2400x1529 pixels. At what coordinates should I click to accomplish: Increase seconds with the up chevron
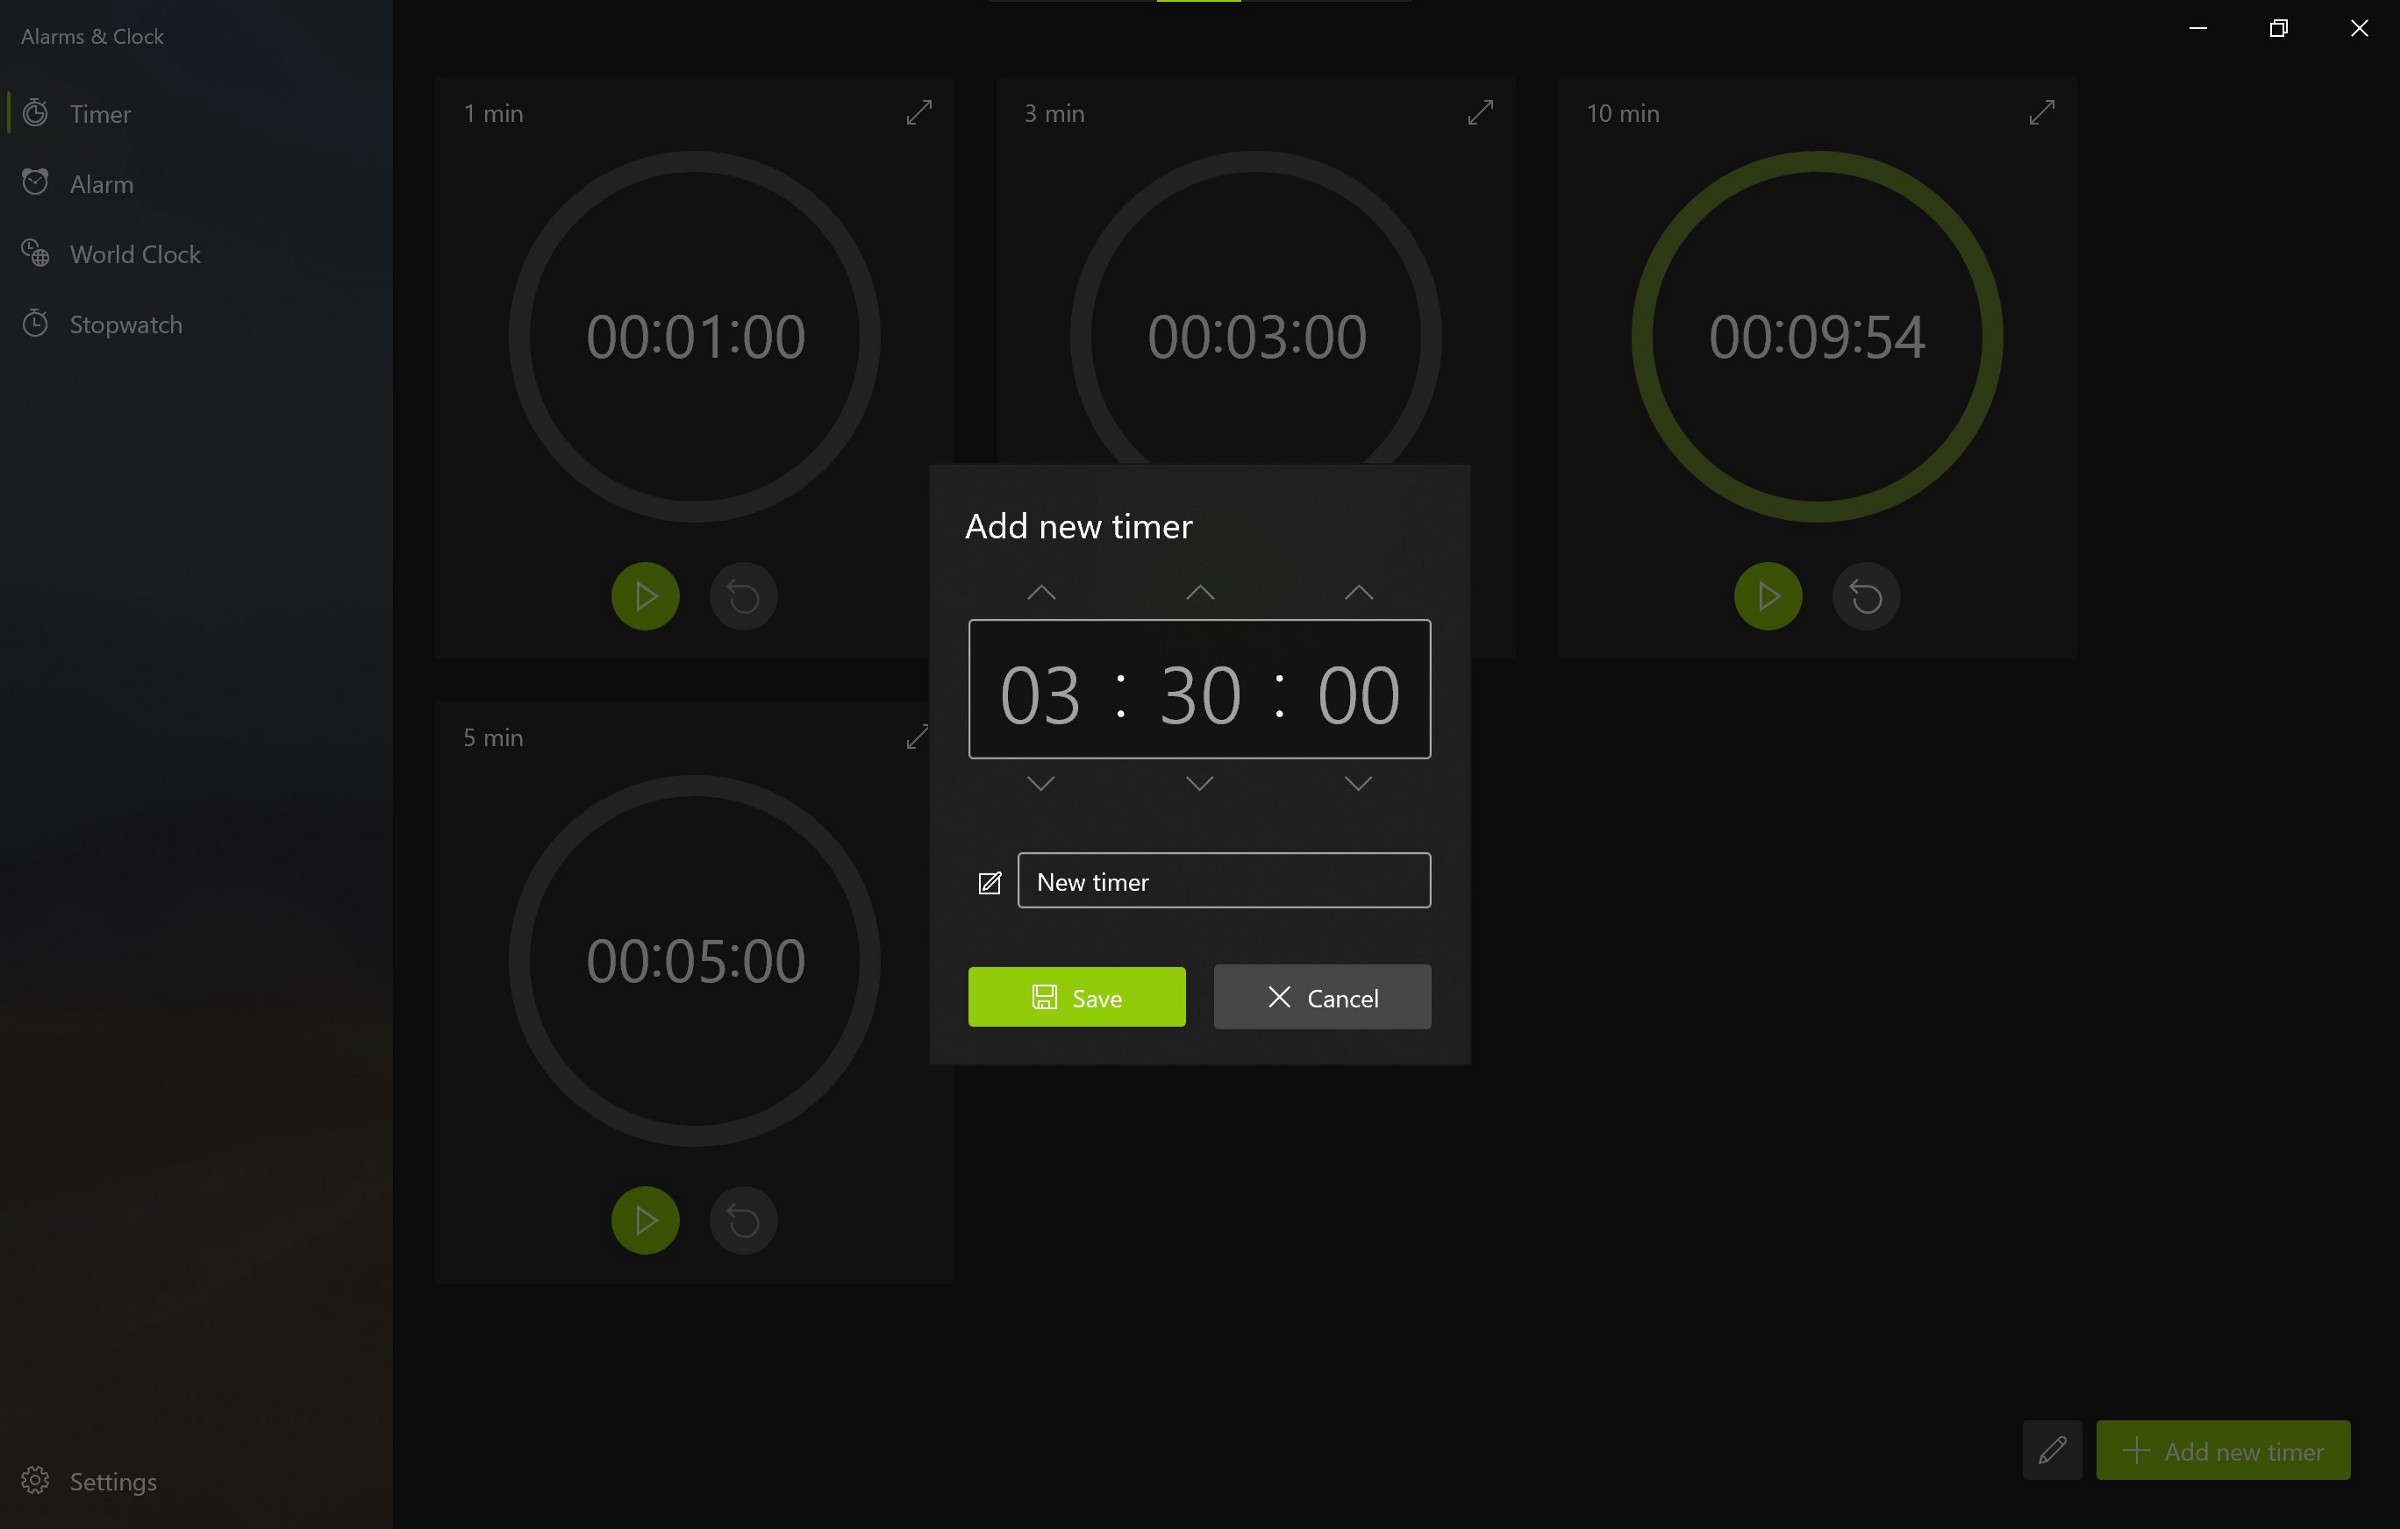coord(1358,592)
